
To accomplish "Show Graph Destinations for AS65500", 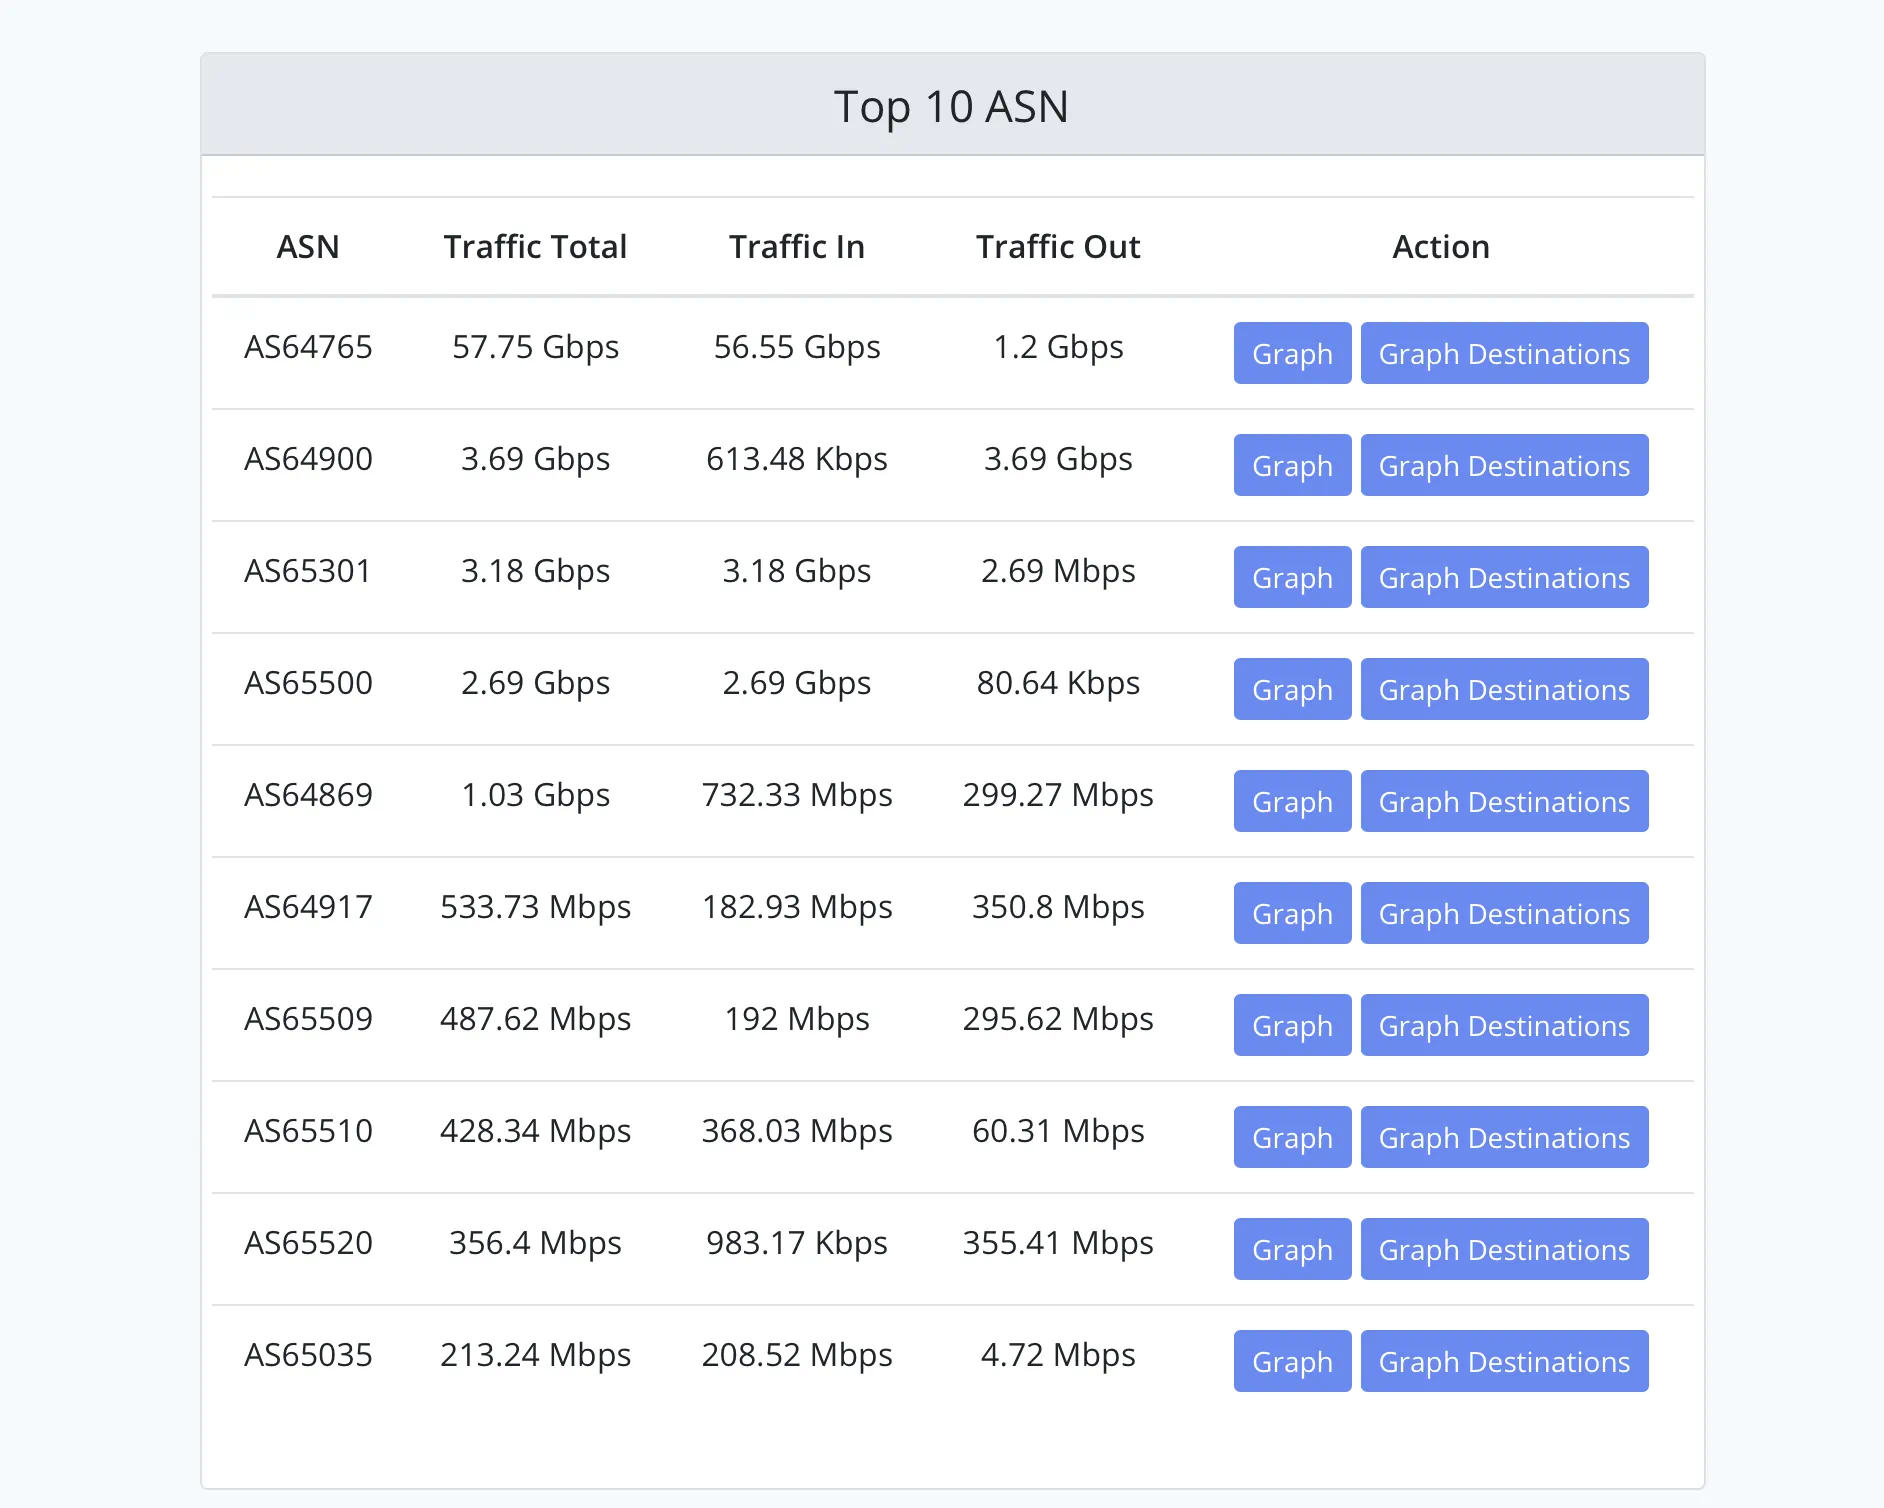I will pos(1504,689).
